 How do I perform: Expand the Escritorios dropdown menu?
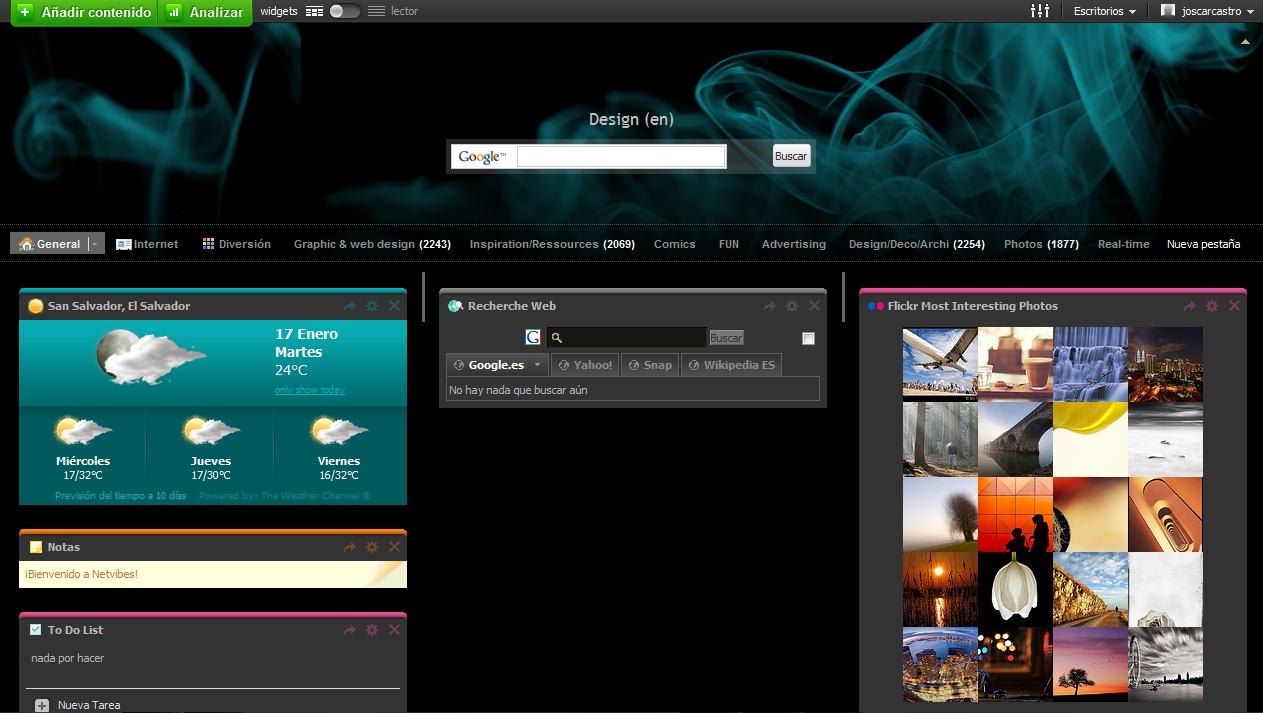[1105, 11]
